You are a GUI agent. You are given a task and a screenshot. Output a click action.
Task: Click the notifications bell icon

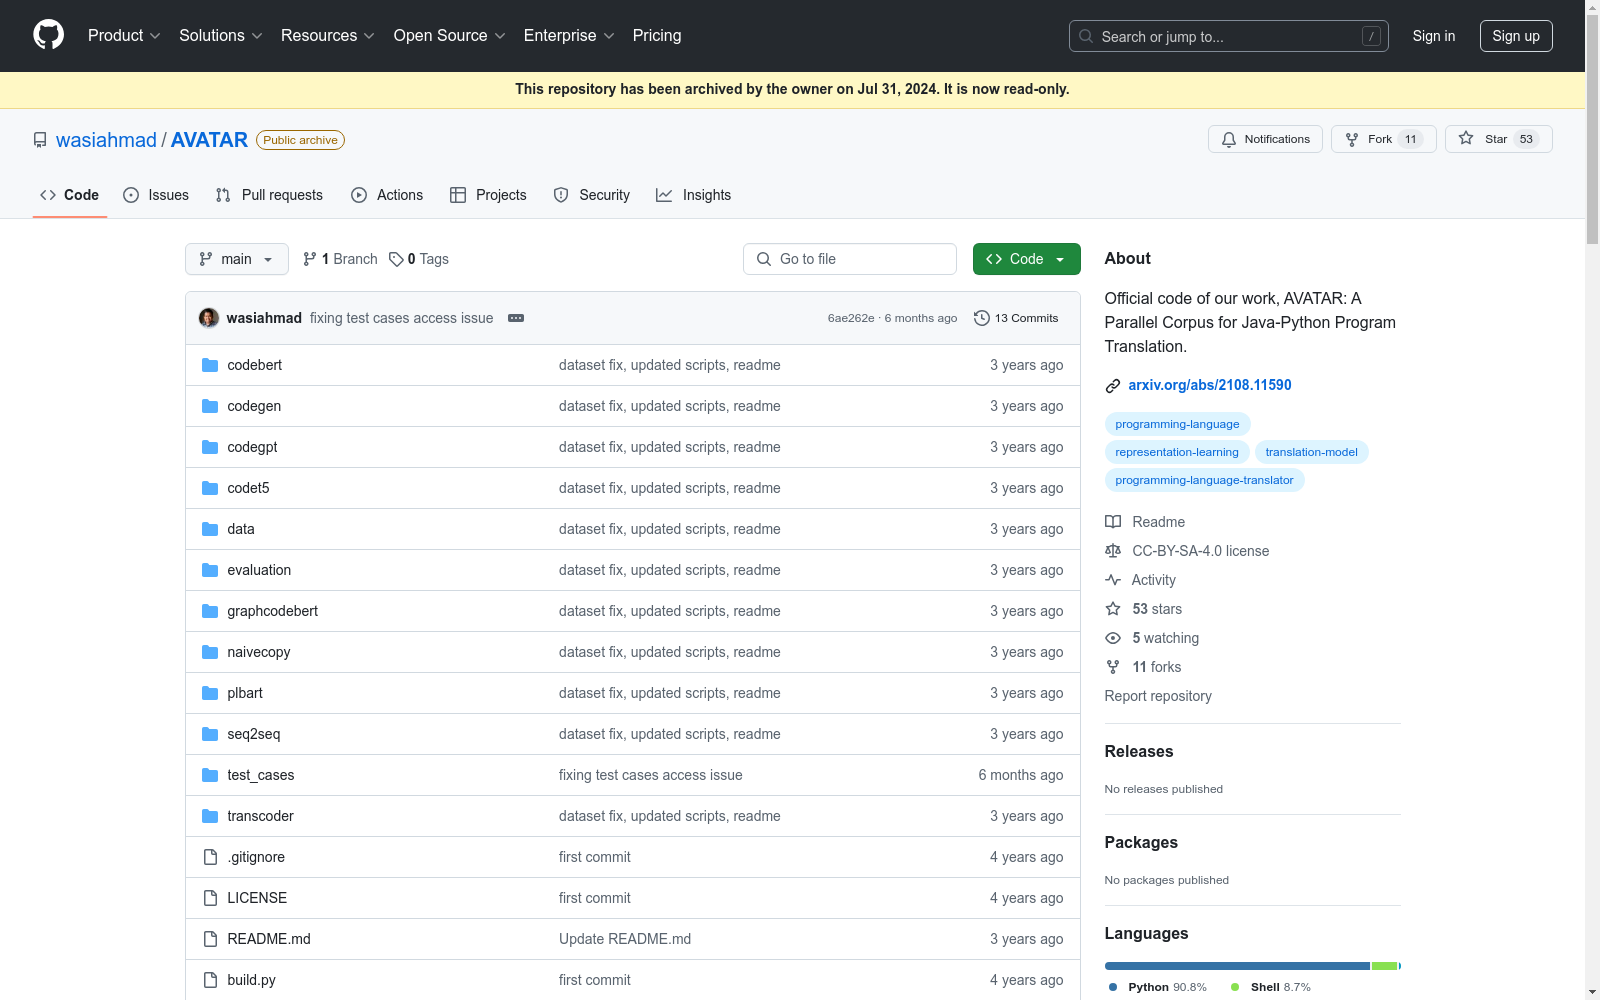click(1229, 139)
